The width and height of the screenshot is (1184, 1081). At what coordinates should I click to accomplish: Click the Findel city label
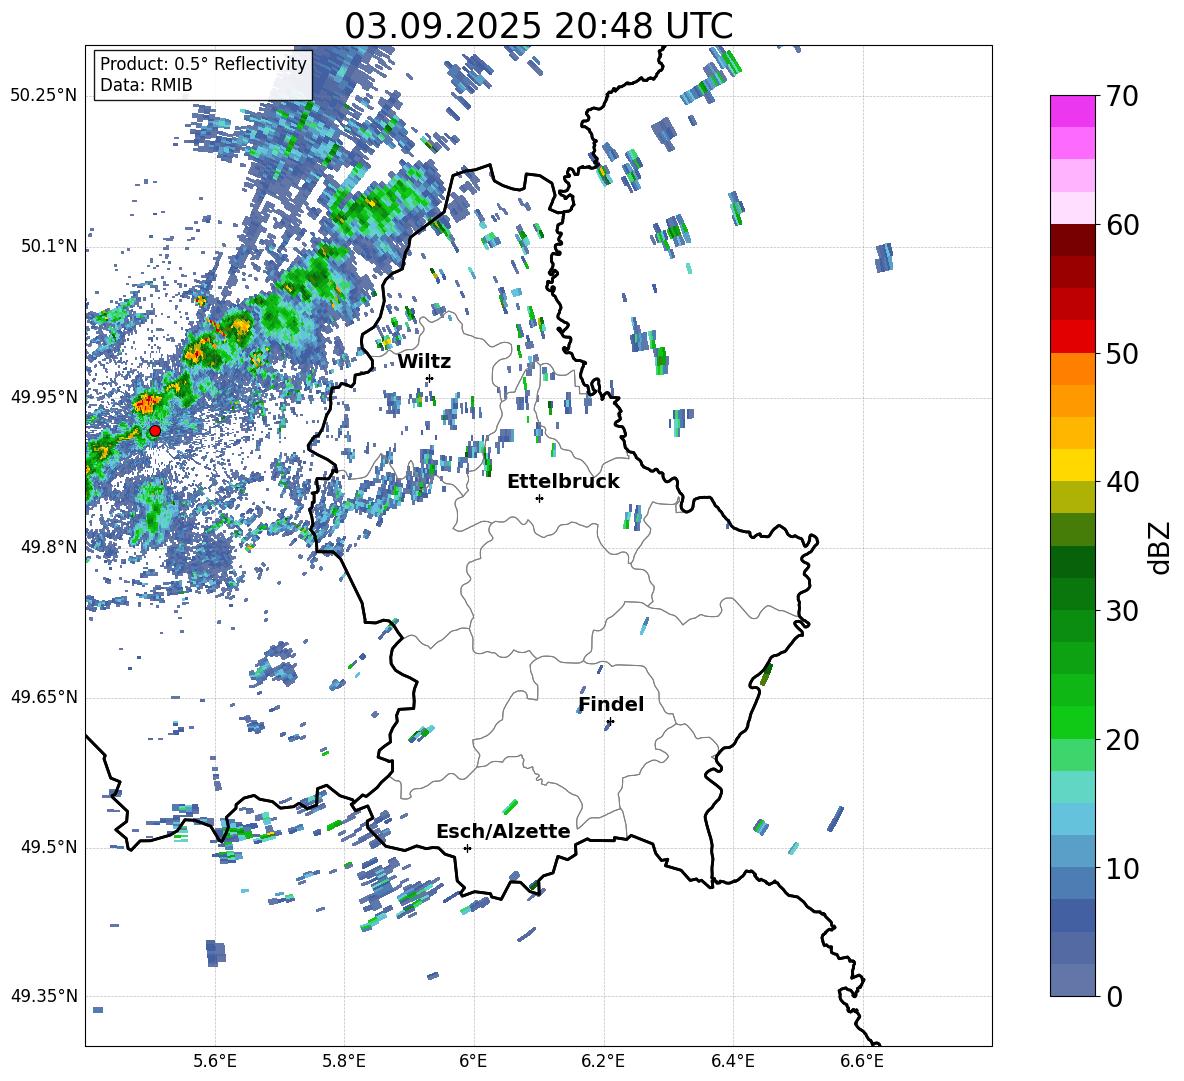[x=611, y=704]
